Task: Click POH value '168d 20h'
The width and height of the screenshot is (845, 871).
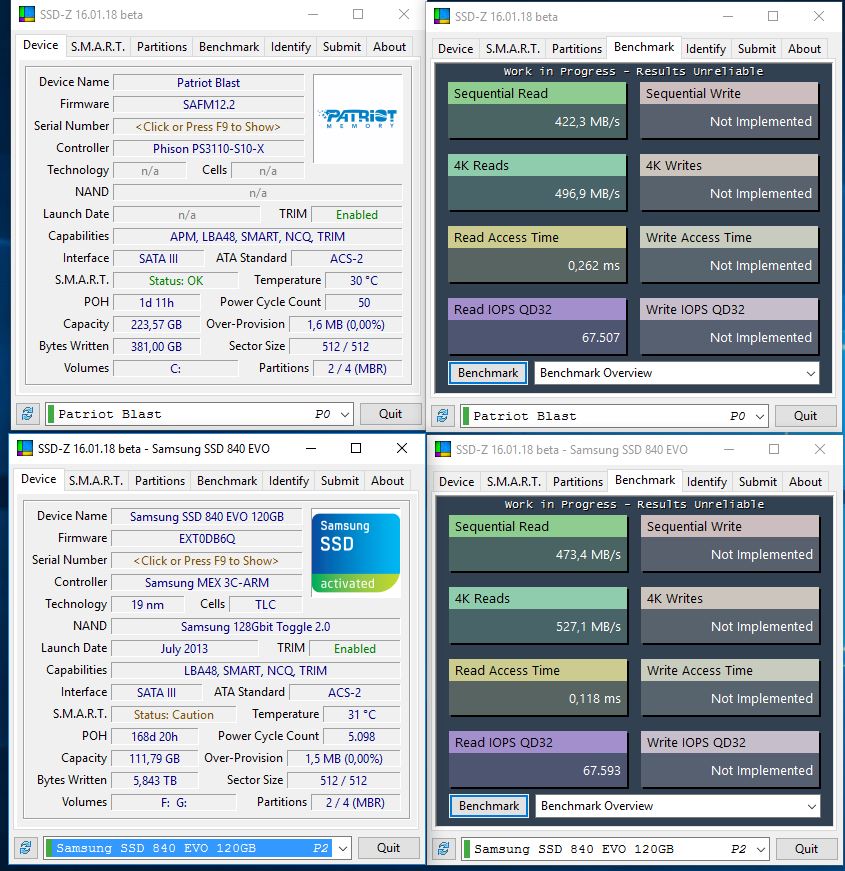Action: click(x=154, y=737)
